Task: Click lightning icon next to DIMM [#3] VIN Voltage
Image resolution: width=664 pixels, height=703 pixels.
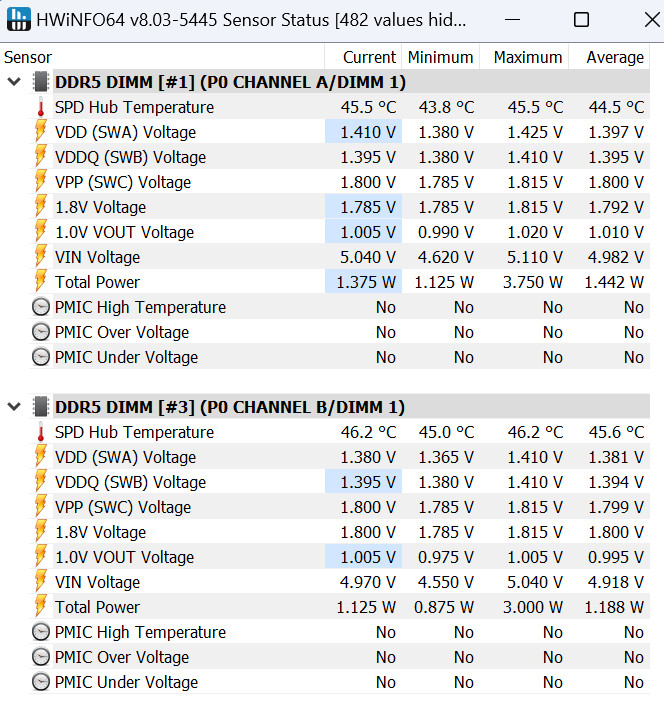Action: tap(41, 581)
